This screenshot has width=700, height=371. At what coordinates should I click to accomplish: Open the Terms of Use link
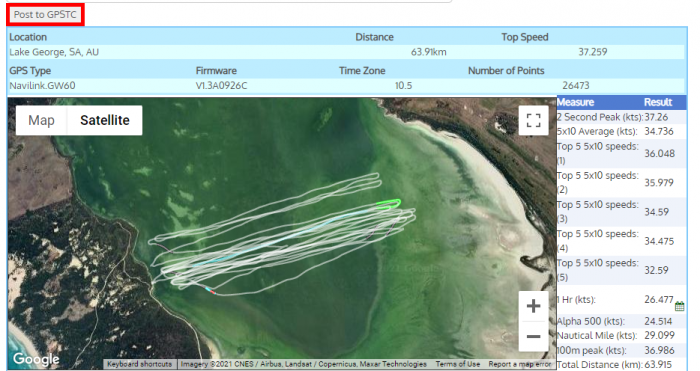(458, 364)
